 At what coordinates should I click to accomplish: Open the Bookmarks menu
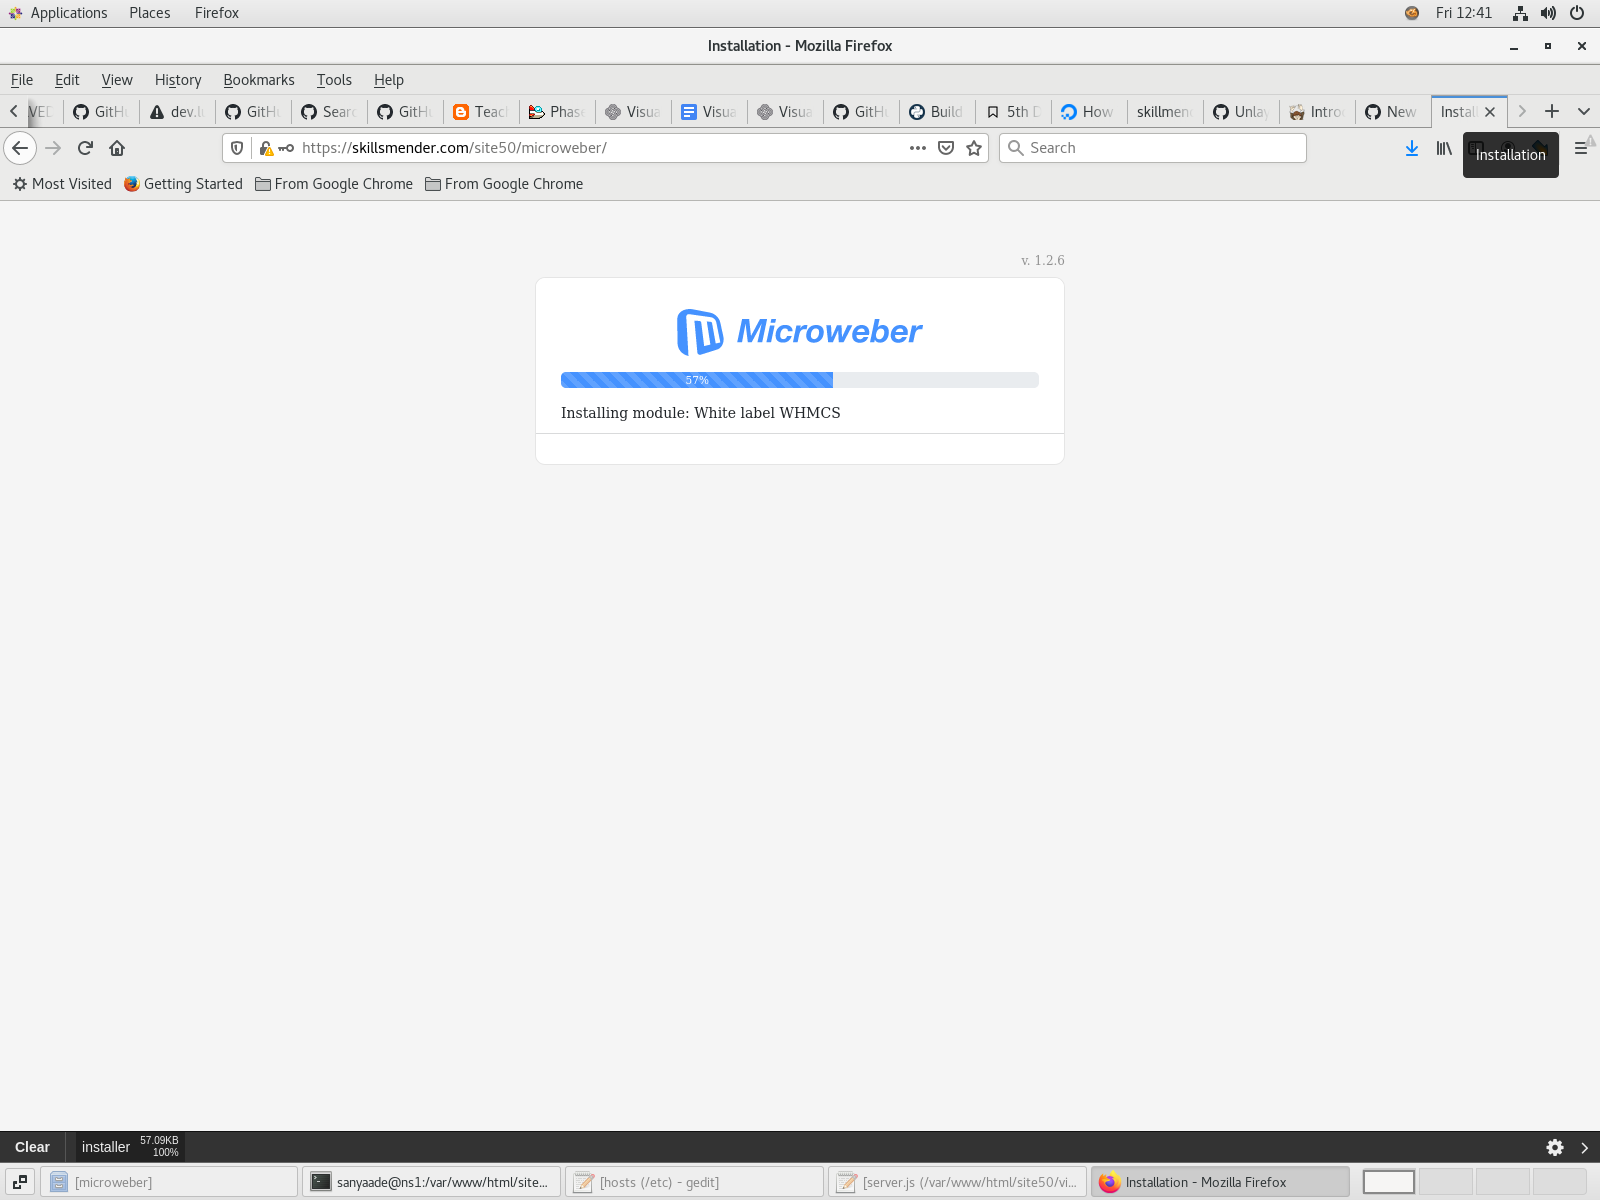[x=259, y=80]
